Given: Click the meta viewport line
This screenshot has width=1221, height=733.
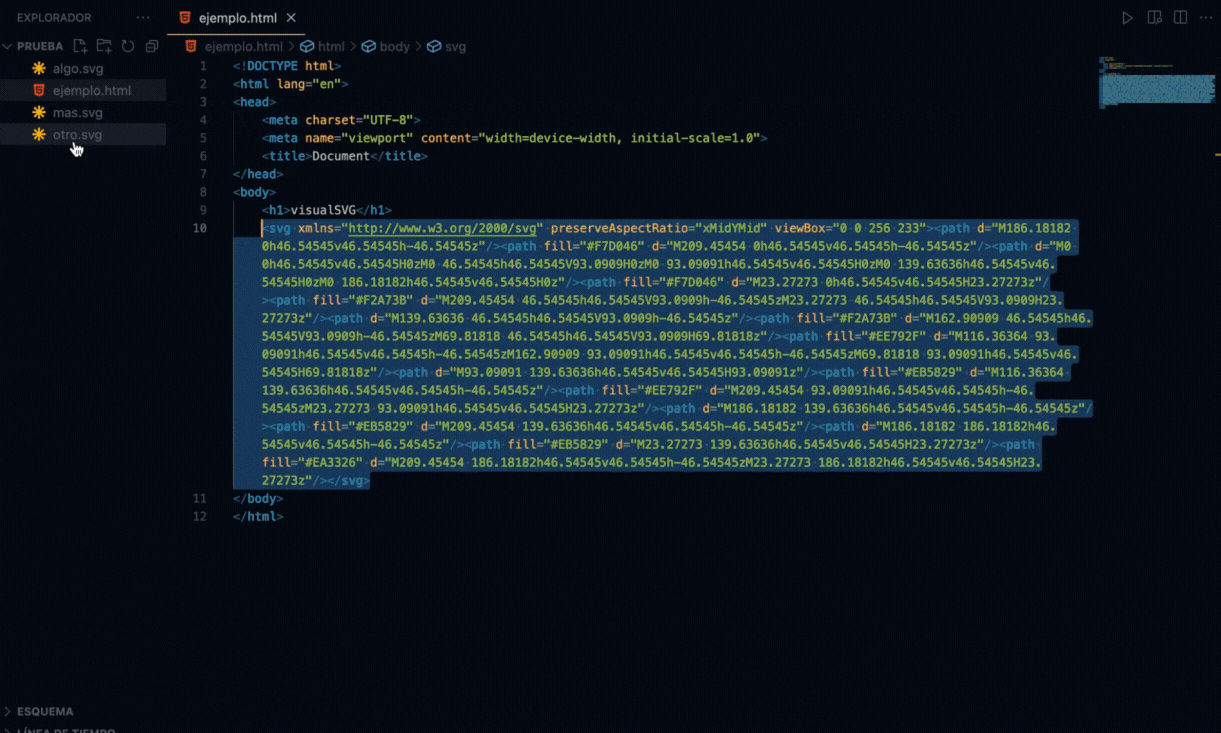Looking at the screenshot, I should point(514,138).
